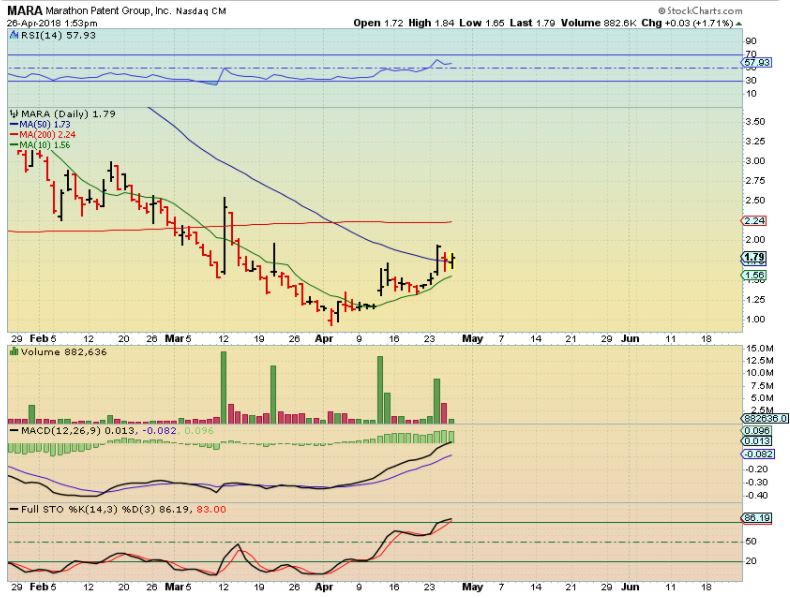This screenshot has height=598, width=790.
Task: Click the -0.40 label on the MACD axis
Action: 757,495
